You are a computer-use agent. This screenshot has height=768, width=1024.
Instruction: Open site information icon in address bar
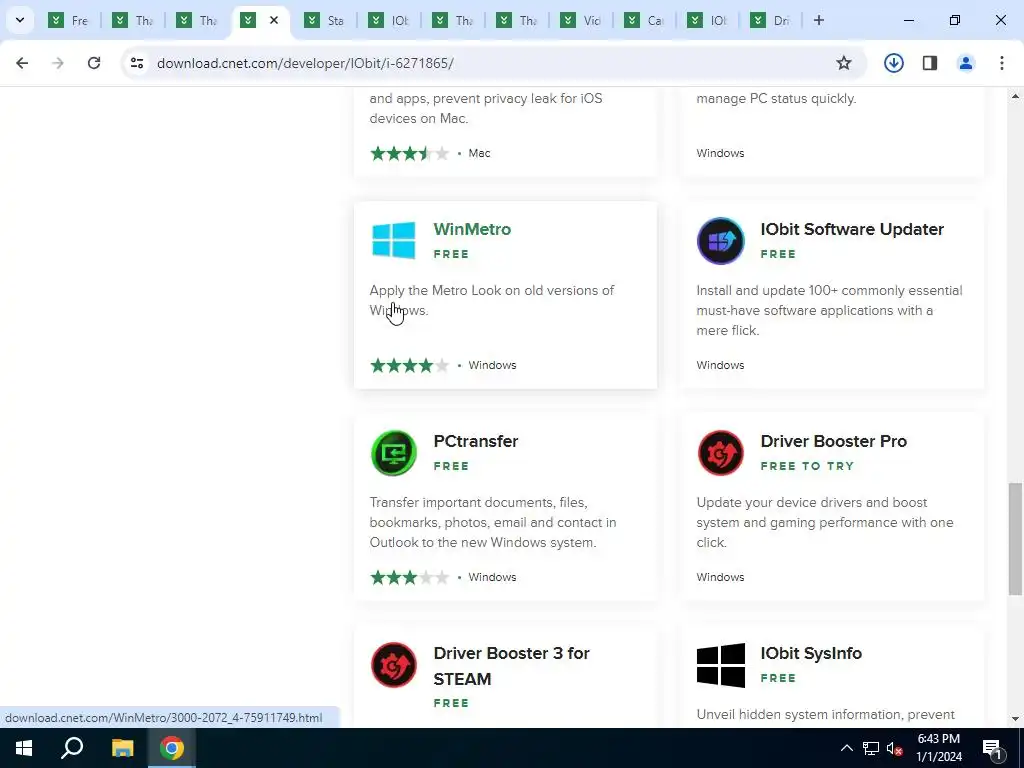136,63
